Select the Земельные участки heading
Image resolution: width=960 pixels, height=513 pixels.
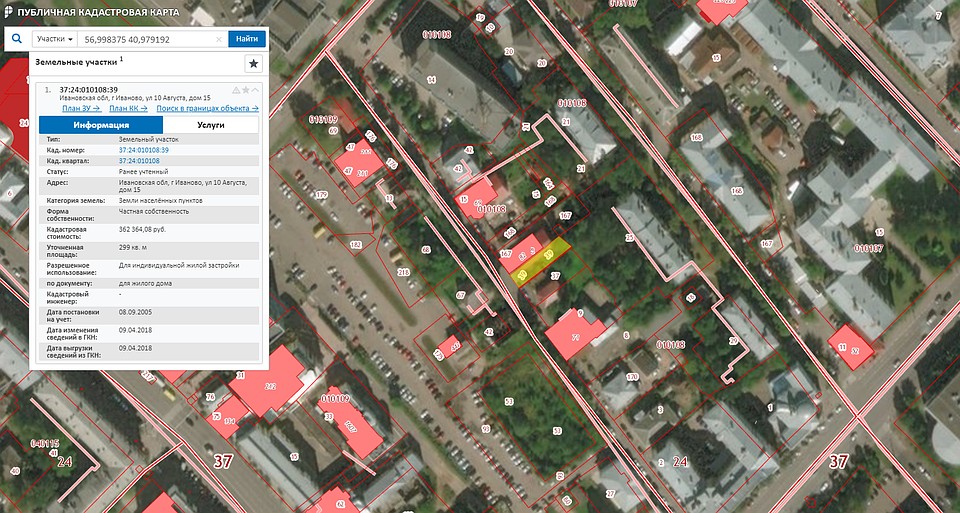(77, 62)
